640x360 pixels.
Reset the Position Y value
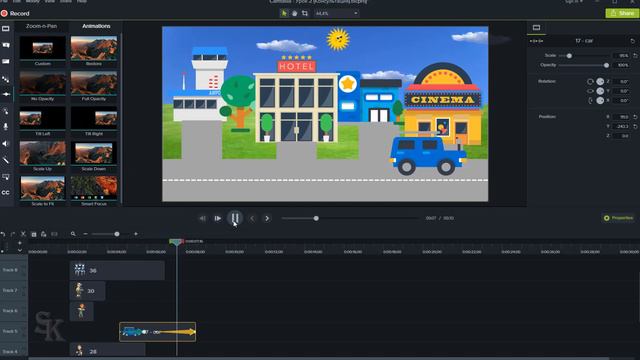(636, 127)
